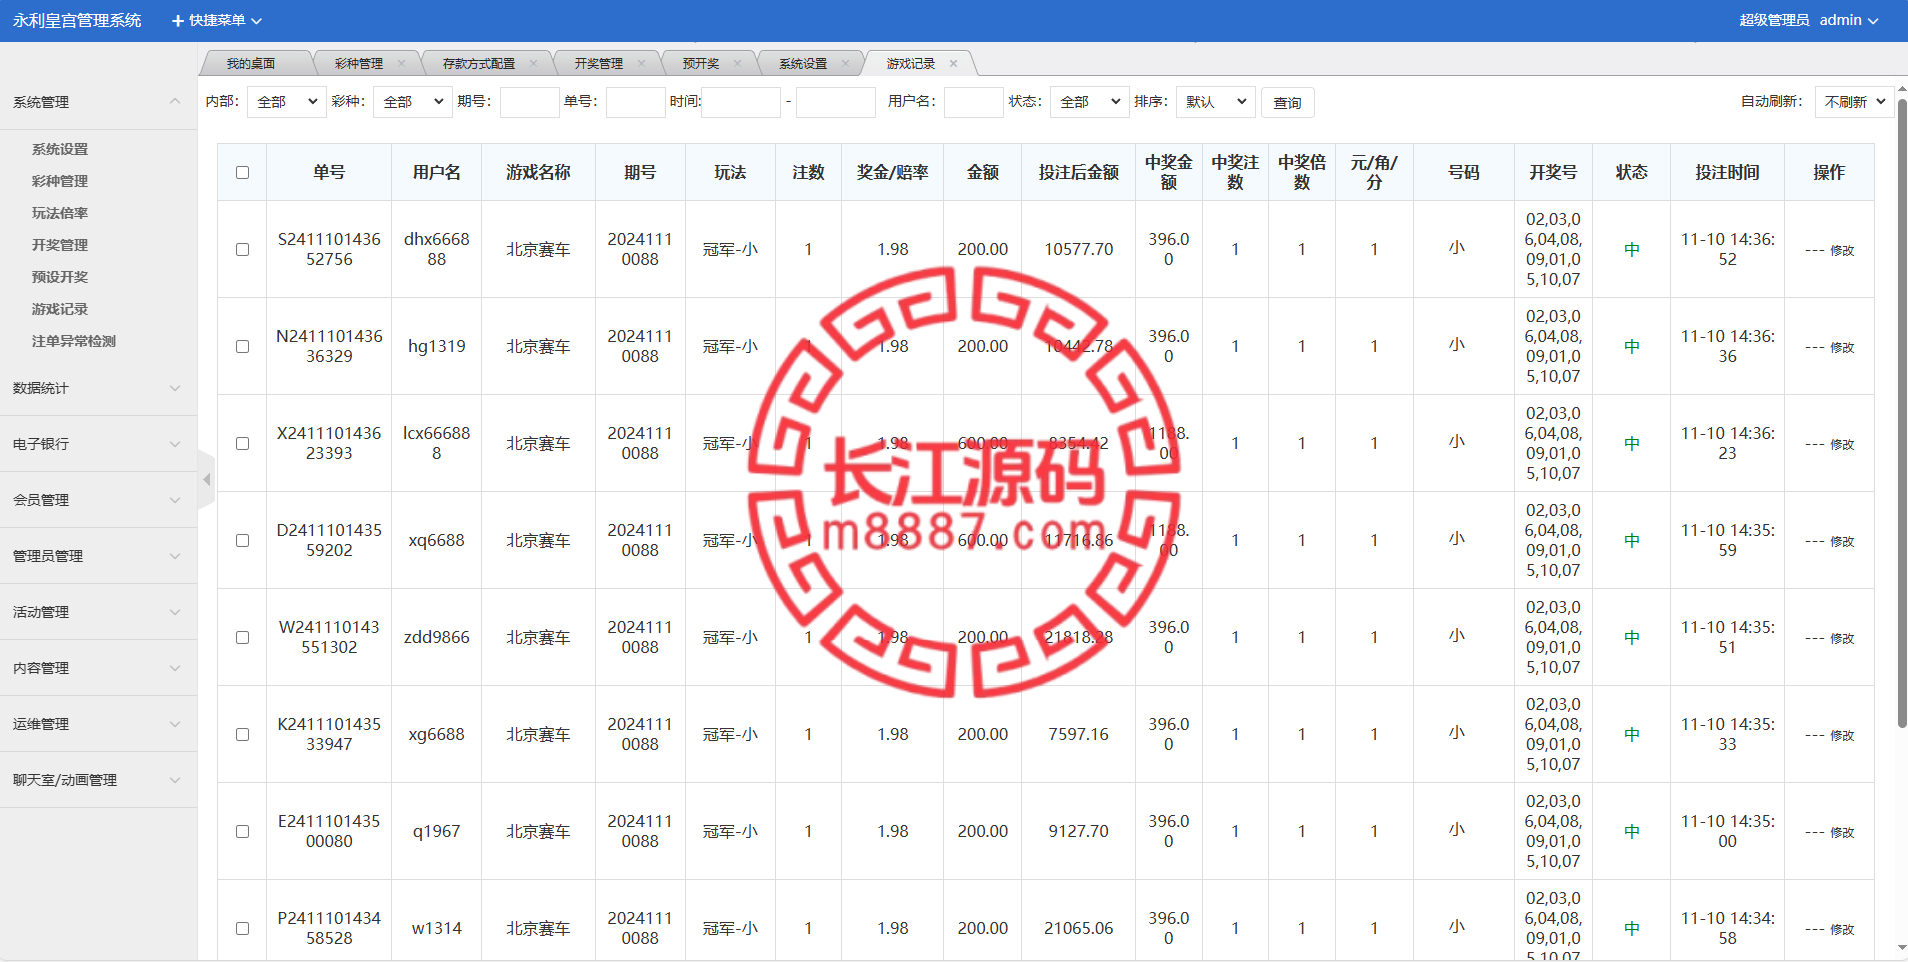Expand the 内容管理 sidebar section
Screen dimensions: 1908x962
tap(98, 668)
